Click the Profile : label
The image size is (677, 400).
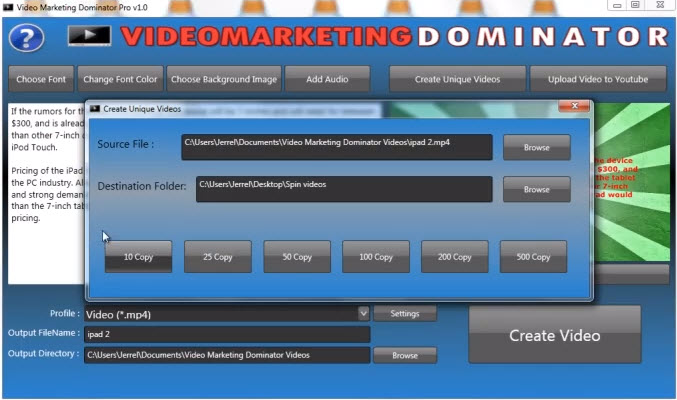(x=65, y=313)
